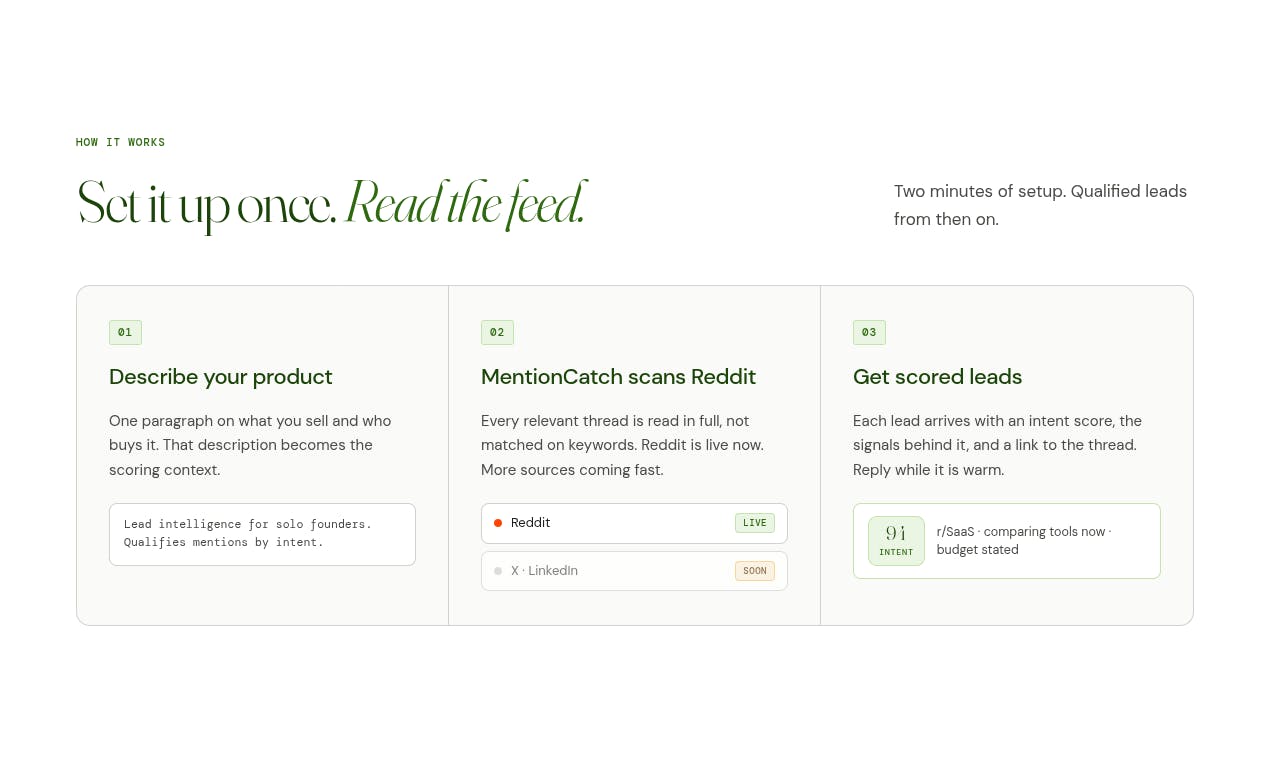Click the 'Every relevant thread is read' description
Image resolution: width=1270 pixels, height=760 pixels.
pyautogui.click(x=622, y=445)
